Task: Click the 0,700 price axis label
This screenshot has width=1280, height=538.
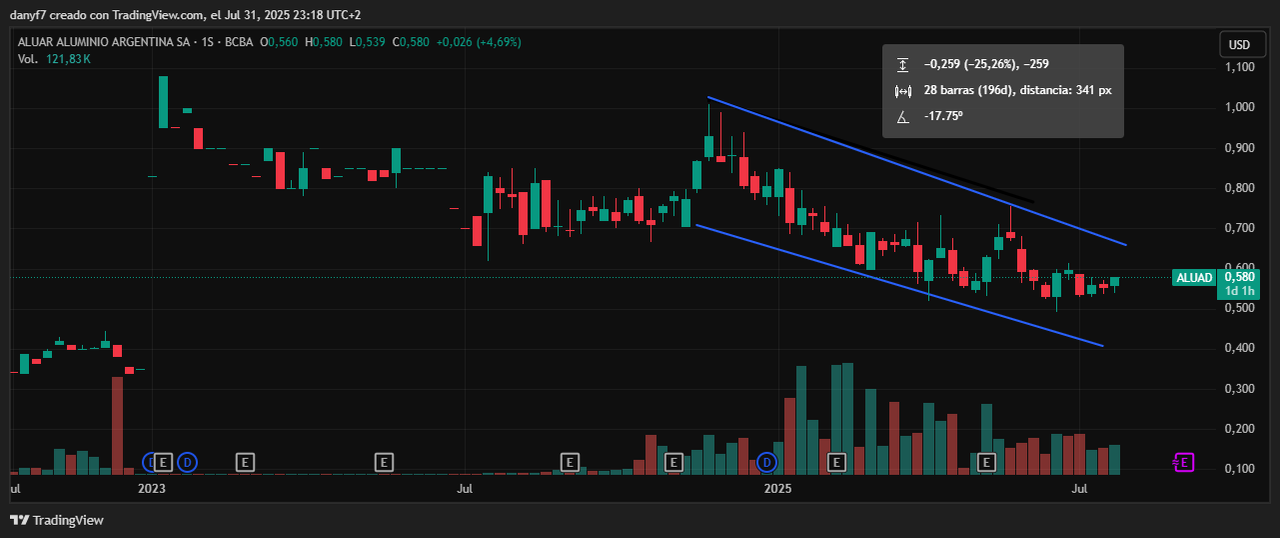Action: [x=1239, y=228]
